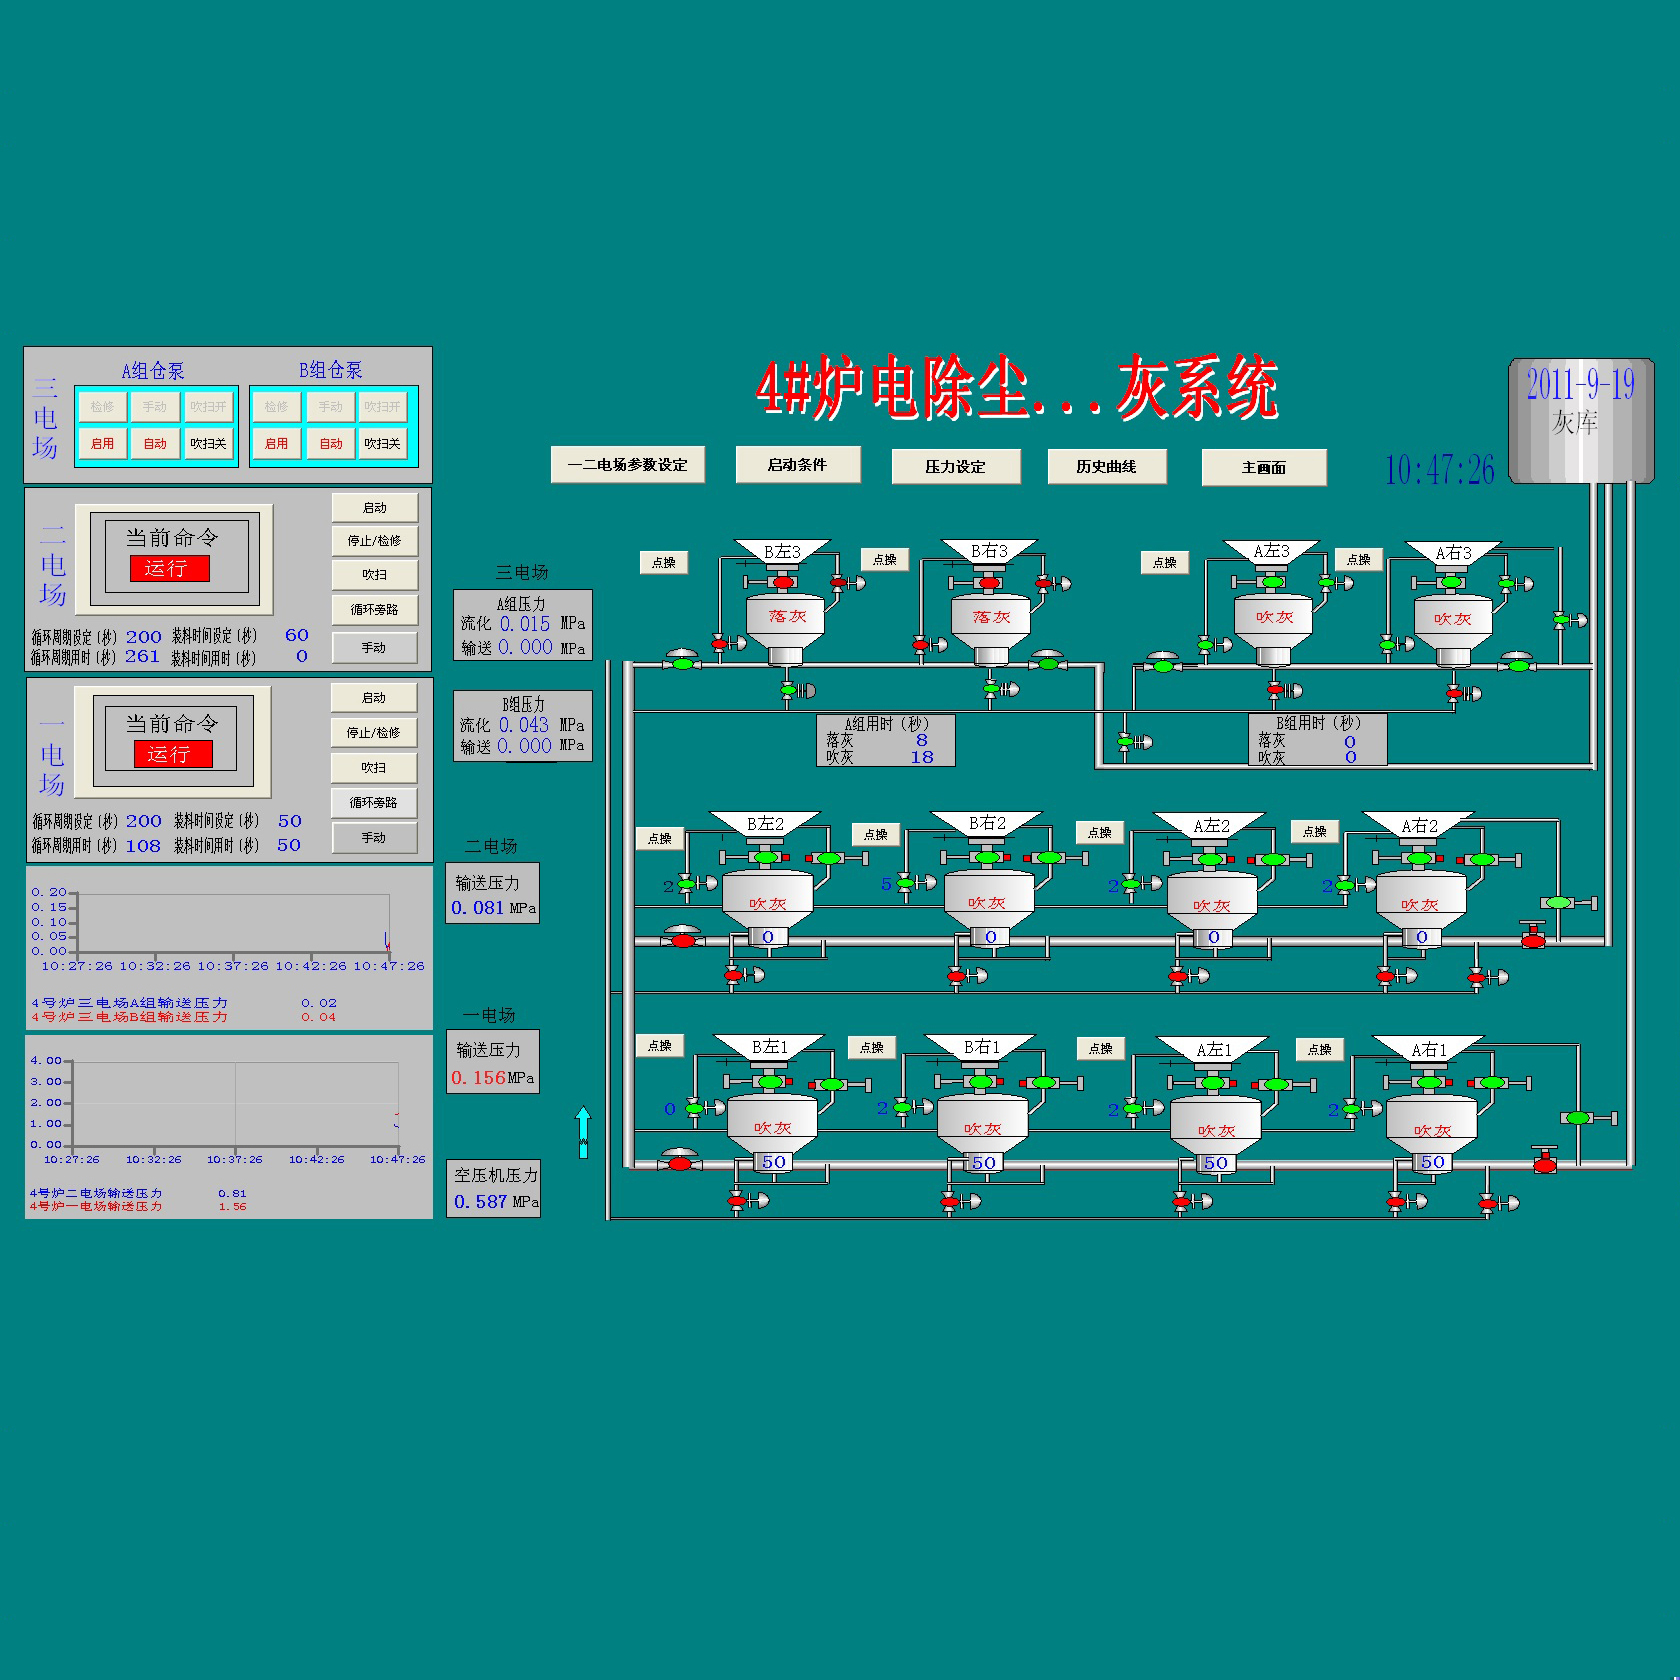
Task: Click 点操 button beside B左3
Action: point(663,562)
